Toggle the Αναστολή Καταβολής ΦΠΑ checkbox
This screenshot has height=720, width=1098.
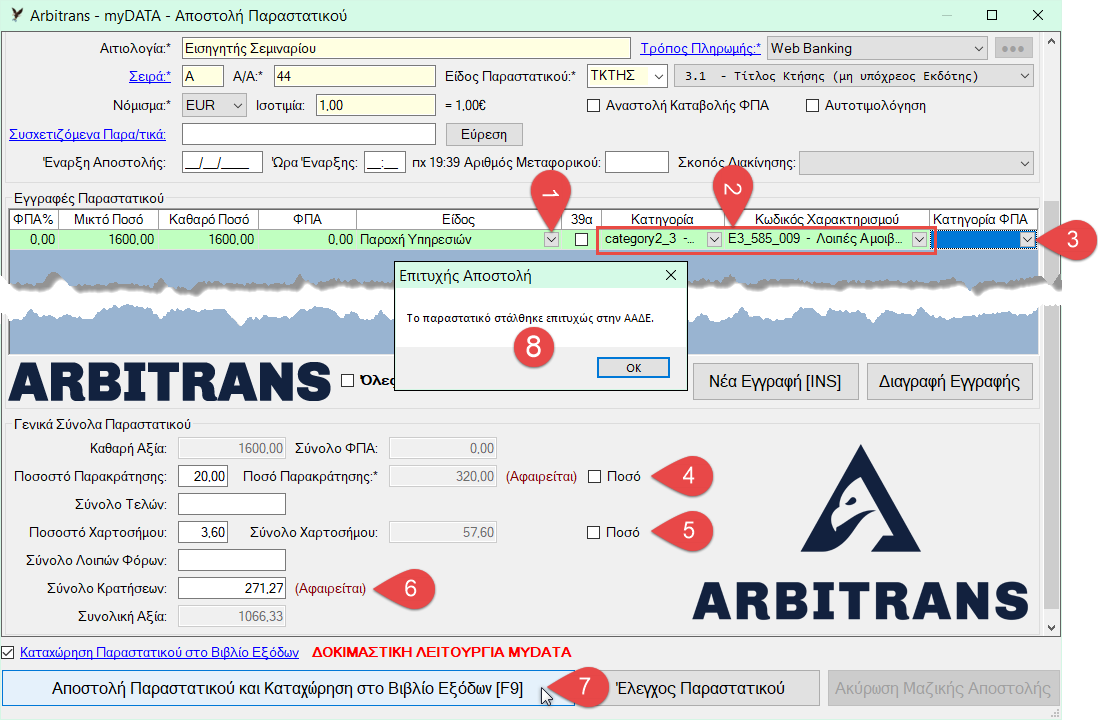click(x=594, y=106)
